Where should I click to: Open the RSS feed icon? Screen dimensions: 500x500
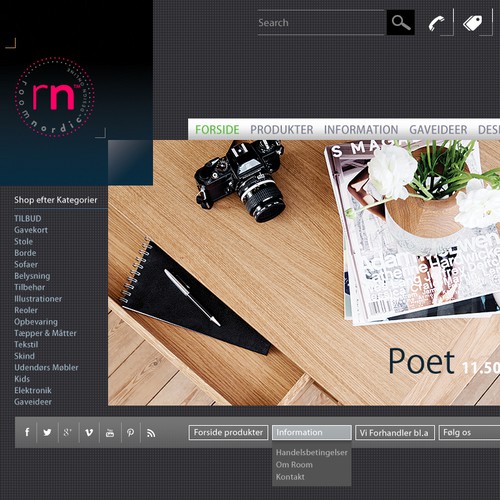151,433
